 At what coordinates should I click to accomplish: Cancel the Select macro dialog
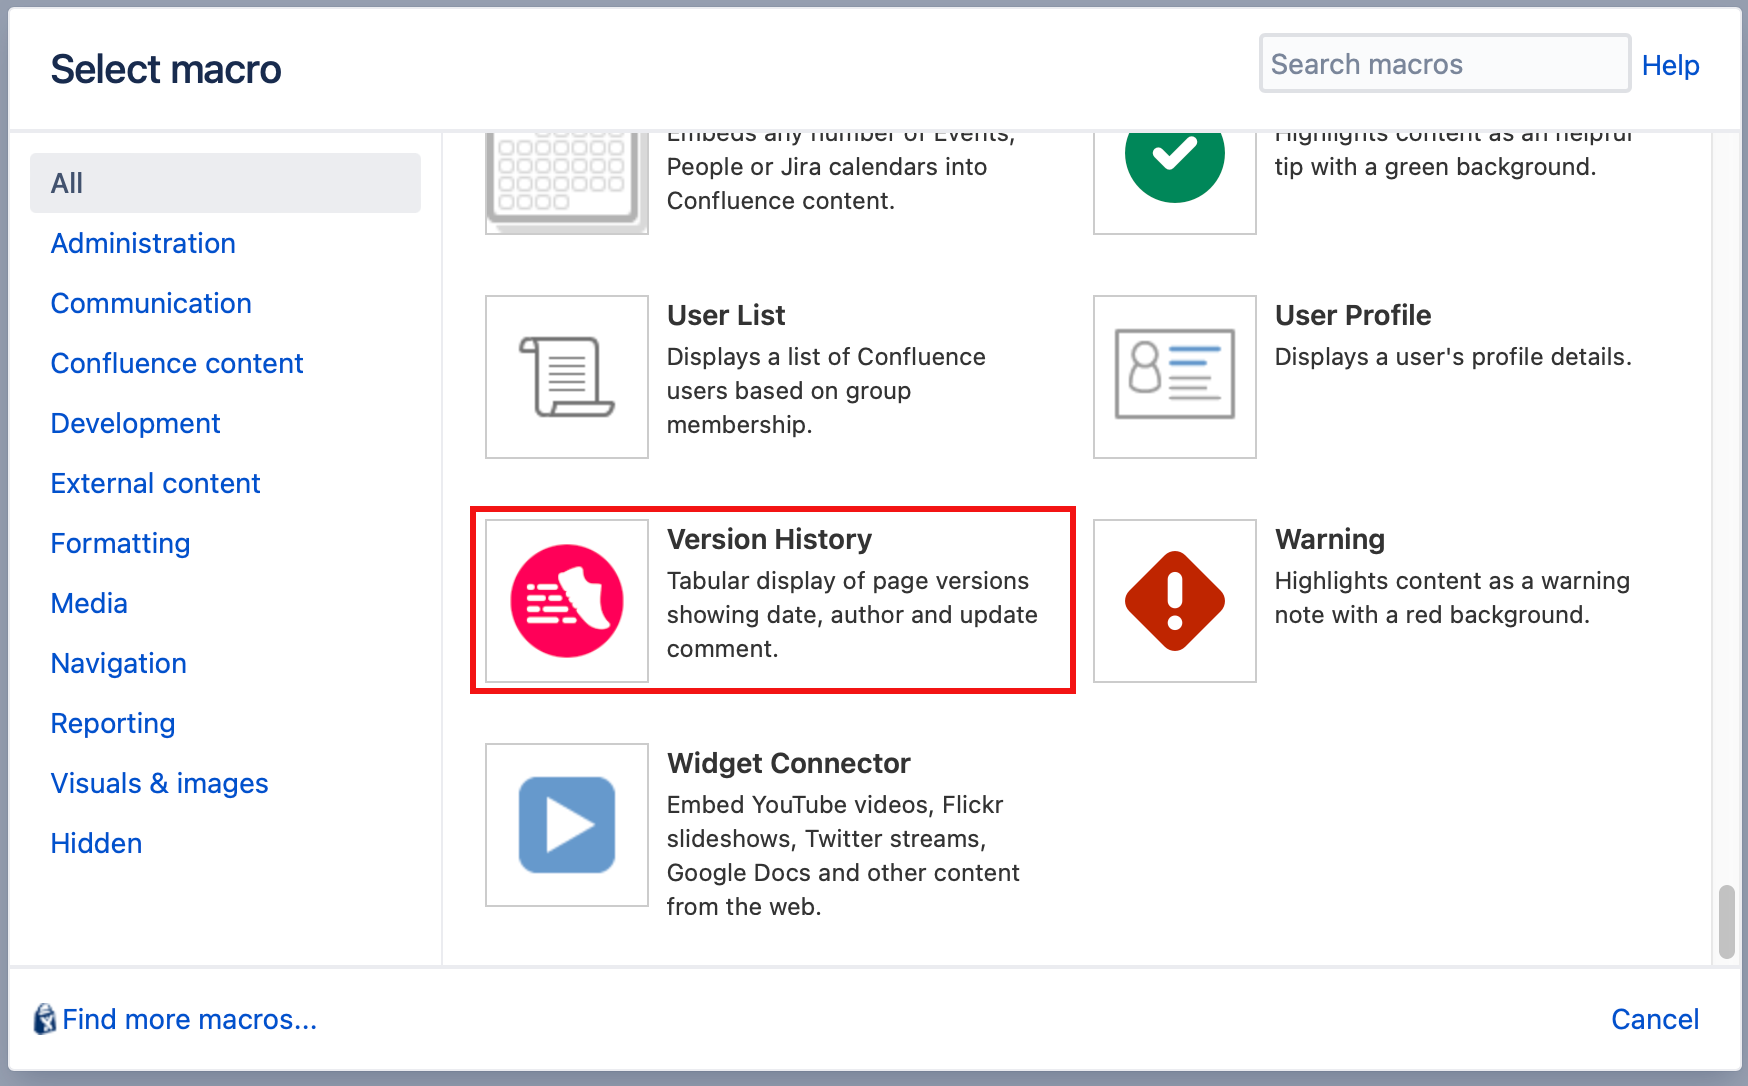coord(1655,1019)
